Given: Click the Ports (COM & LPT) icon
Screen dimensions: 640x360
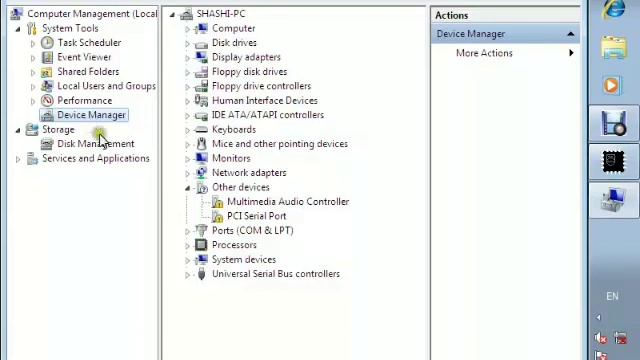Looking at the screenshot, I should 201,230.
